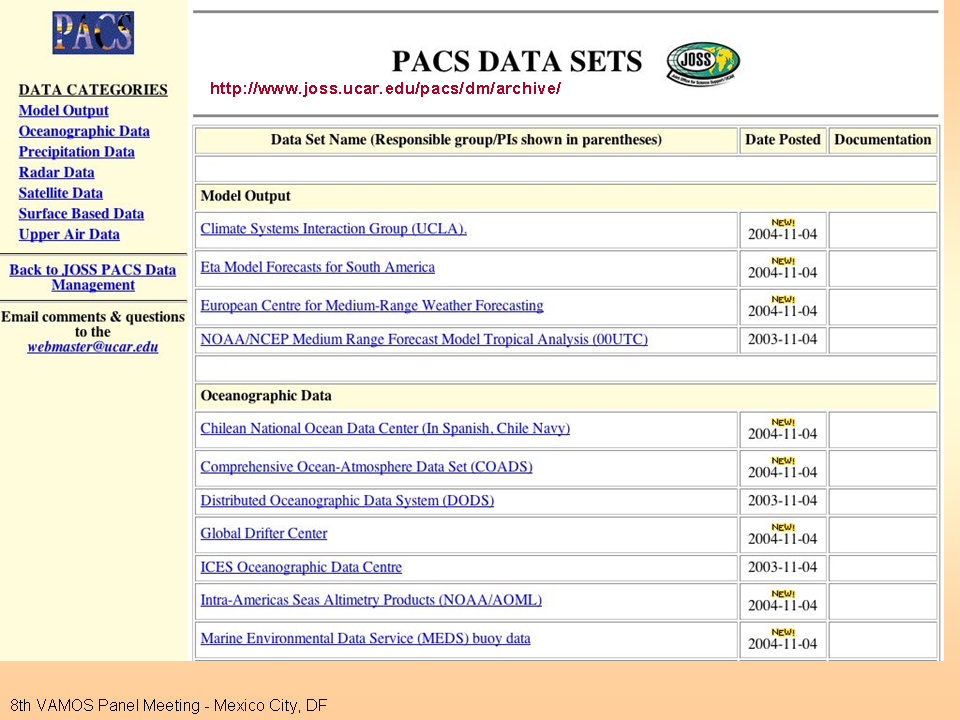Click the DATA CATEGORIES heading
The width and height of the screenshot is (960, 720).
[93, 90]
